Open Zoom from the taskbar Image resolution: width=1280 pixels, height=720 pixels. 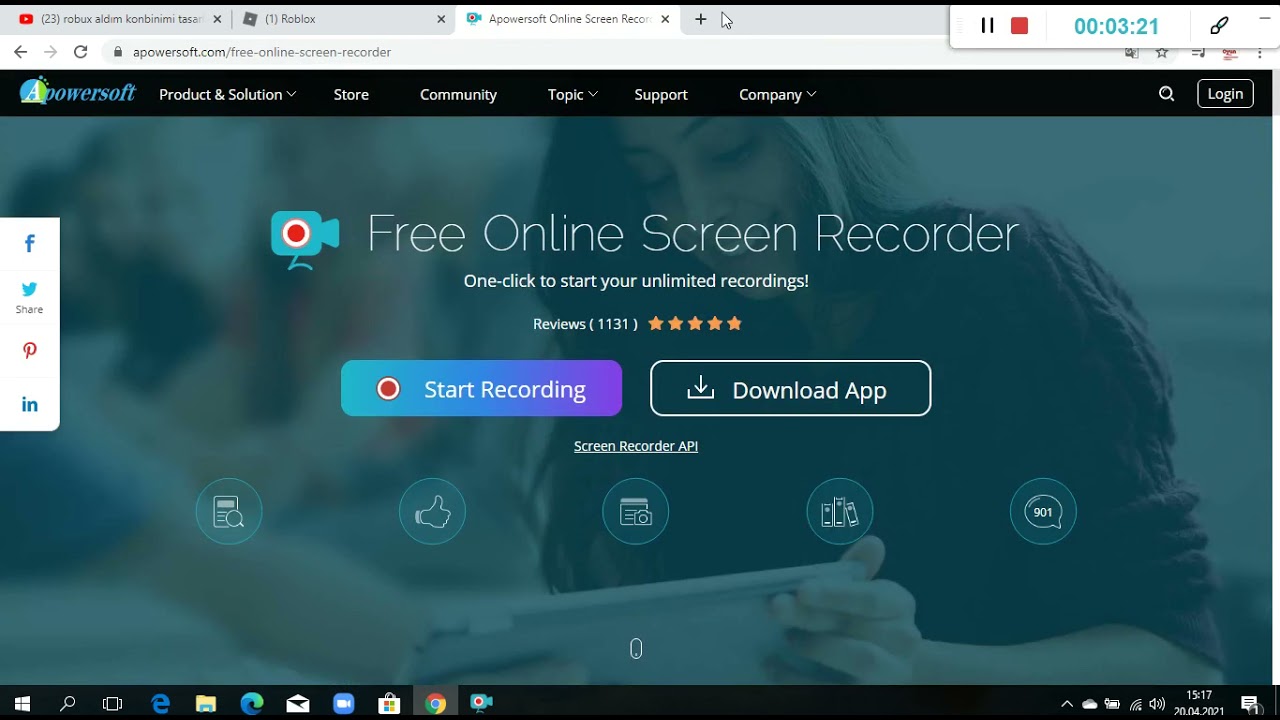point(343,703)
